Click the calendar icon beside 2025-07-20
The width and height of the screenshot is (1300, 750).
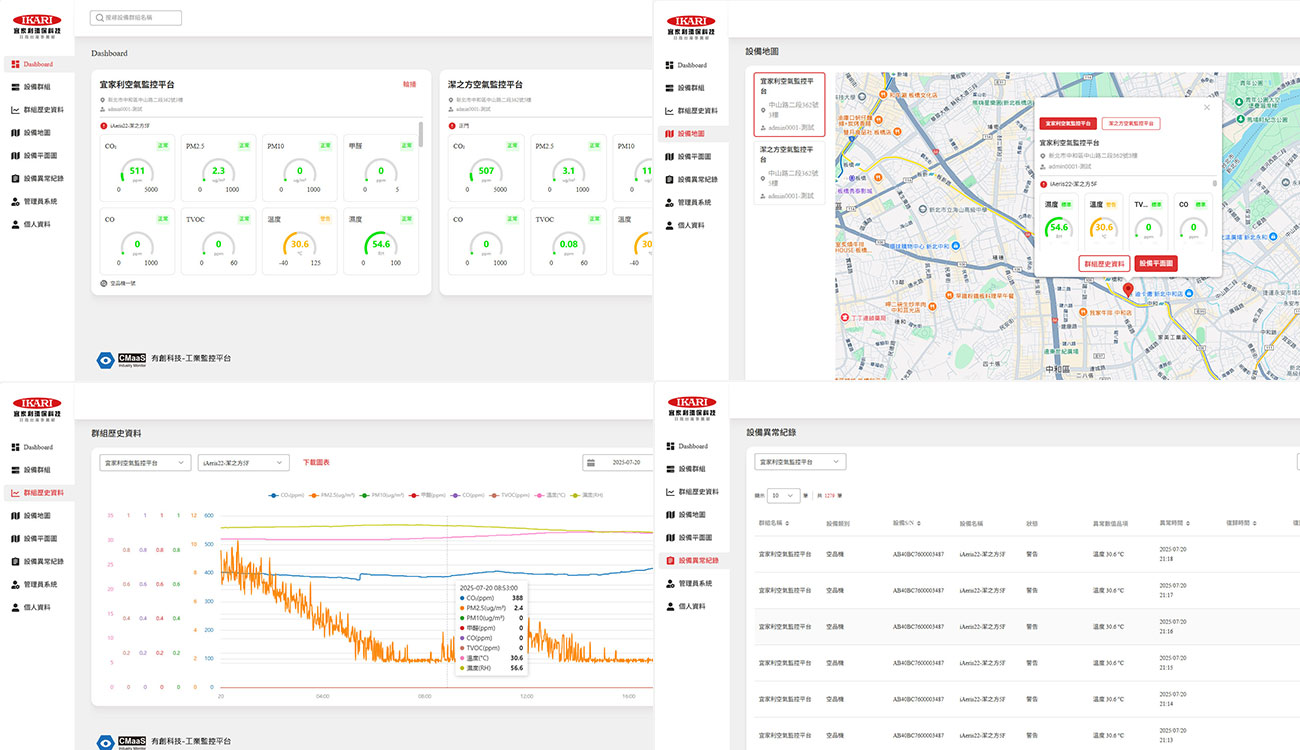click(x=591, y=463)
